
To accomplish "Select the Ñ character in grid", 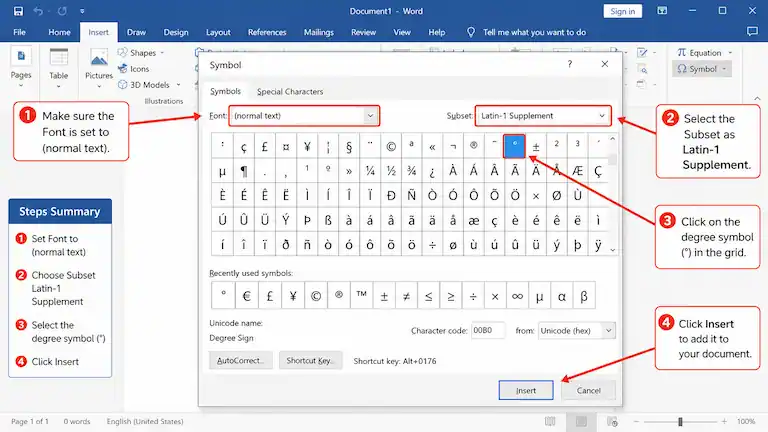I will pyautogui.click(x=411, y=195).
